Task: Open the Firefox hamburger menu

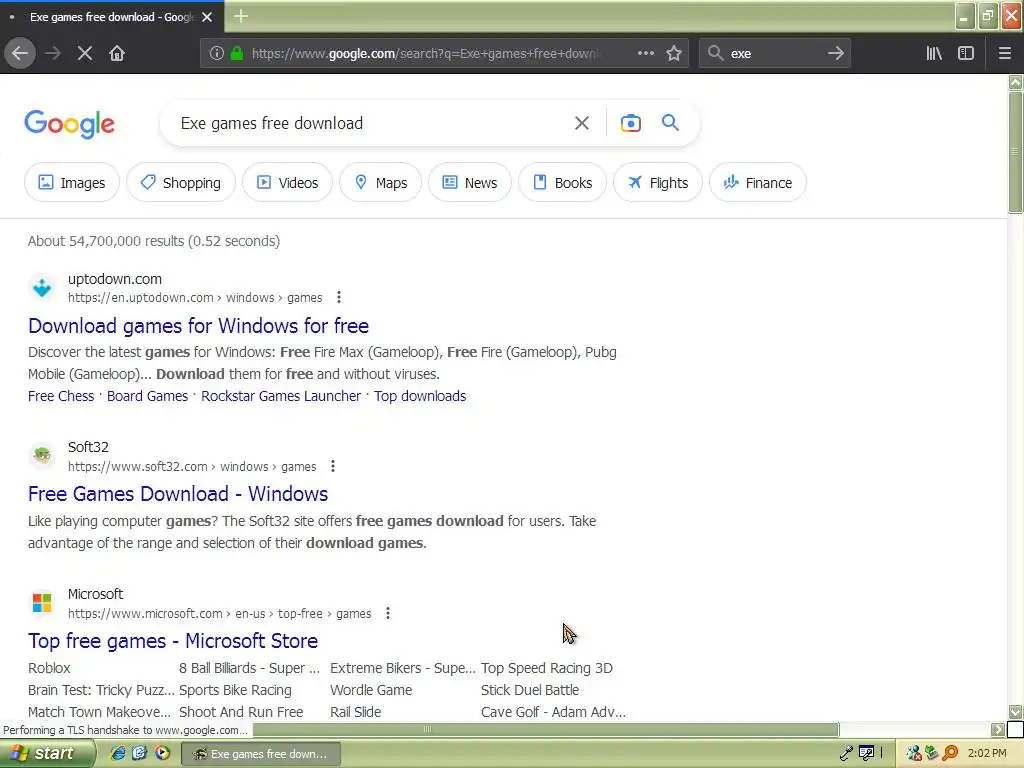Action: click(x=1004, y=54)
